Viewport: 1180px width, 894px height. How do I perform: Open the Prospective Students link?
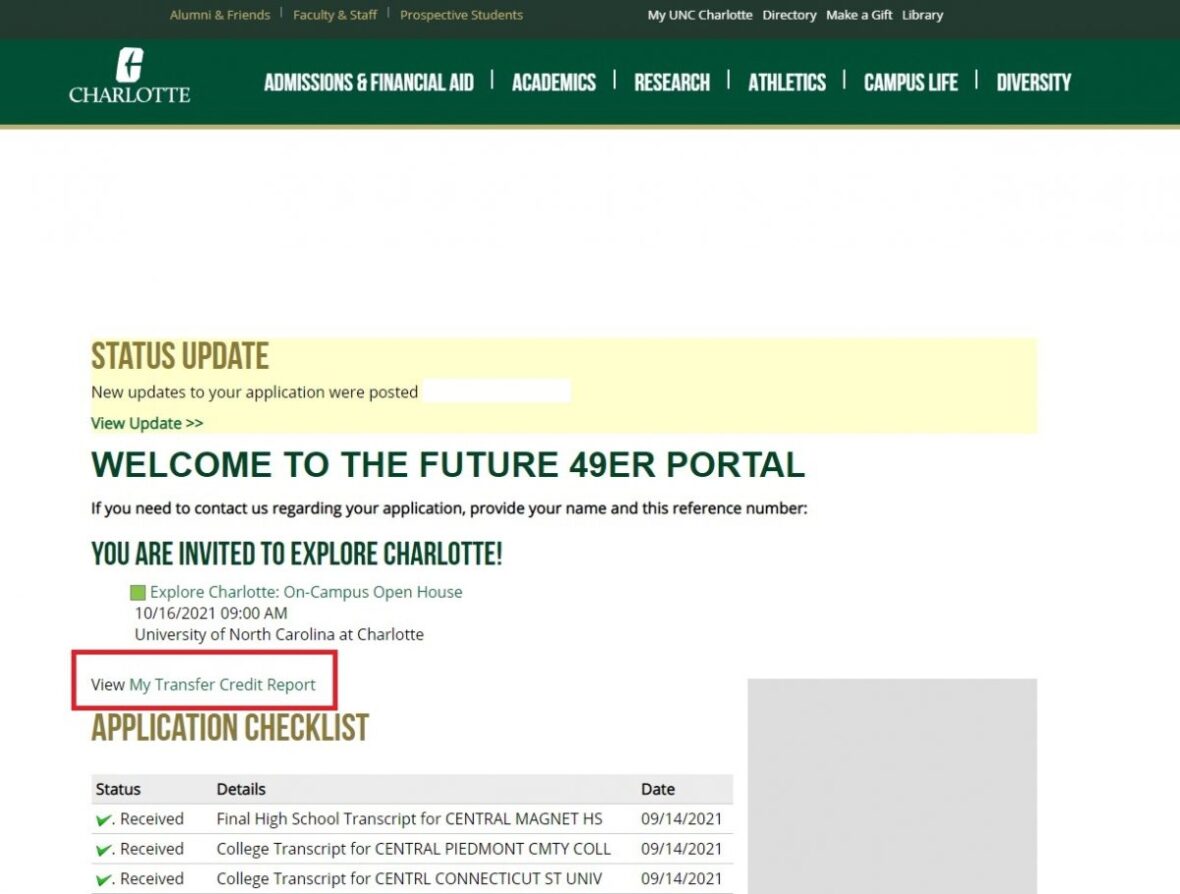(x=461, y=15)
